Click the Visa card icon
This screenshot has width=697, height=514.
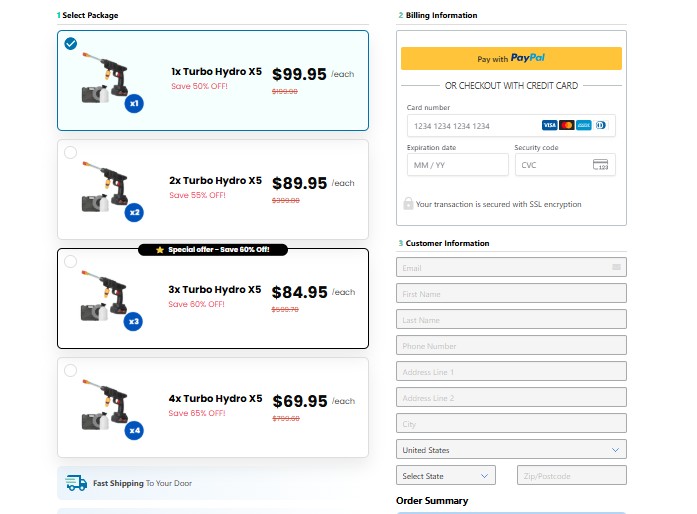pyautogui.click(x=549, y=125)
